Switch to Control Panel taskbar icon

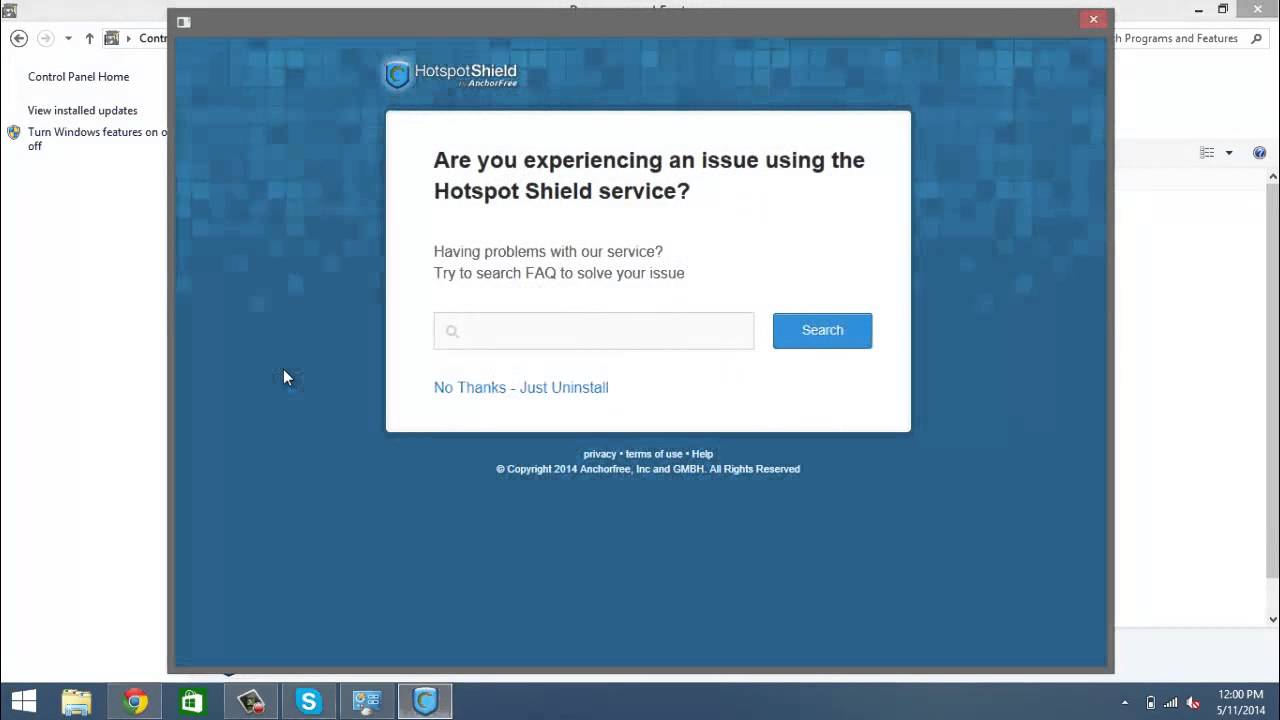click(367, 702)
